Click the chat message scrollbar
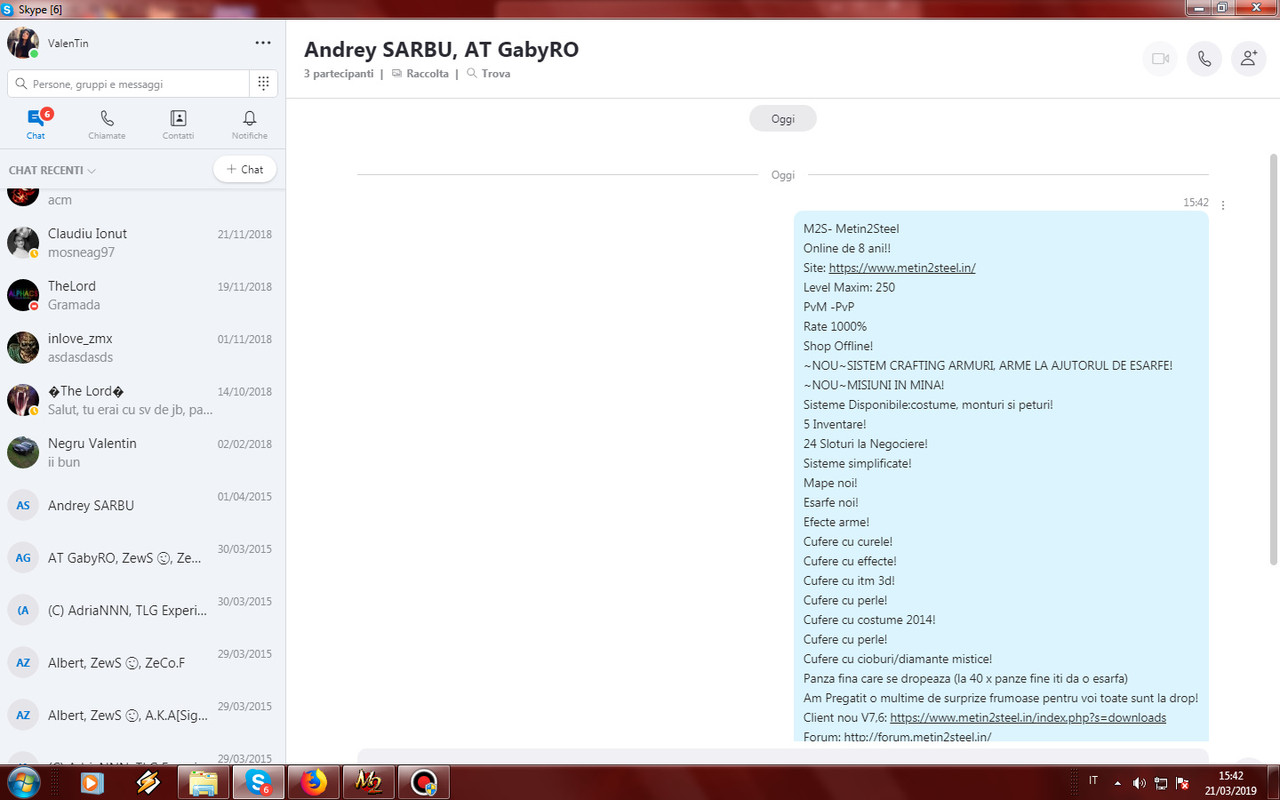 [x=1273, y=358]
